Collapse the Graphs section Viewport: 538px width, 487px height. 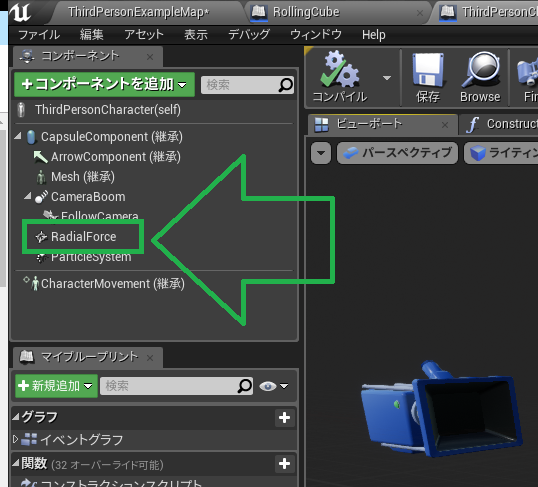15,417
